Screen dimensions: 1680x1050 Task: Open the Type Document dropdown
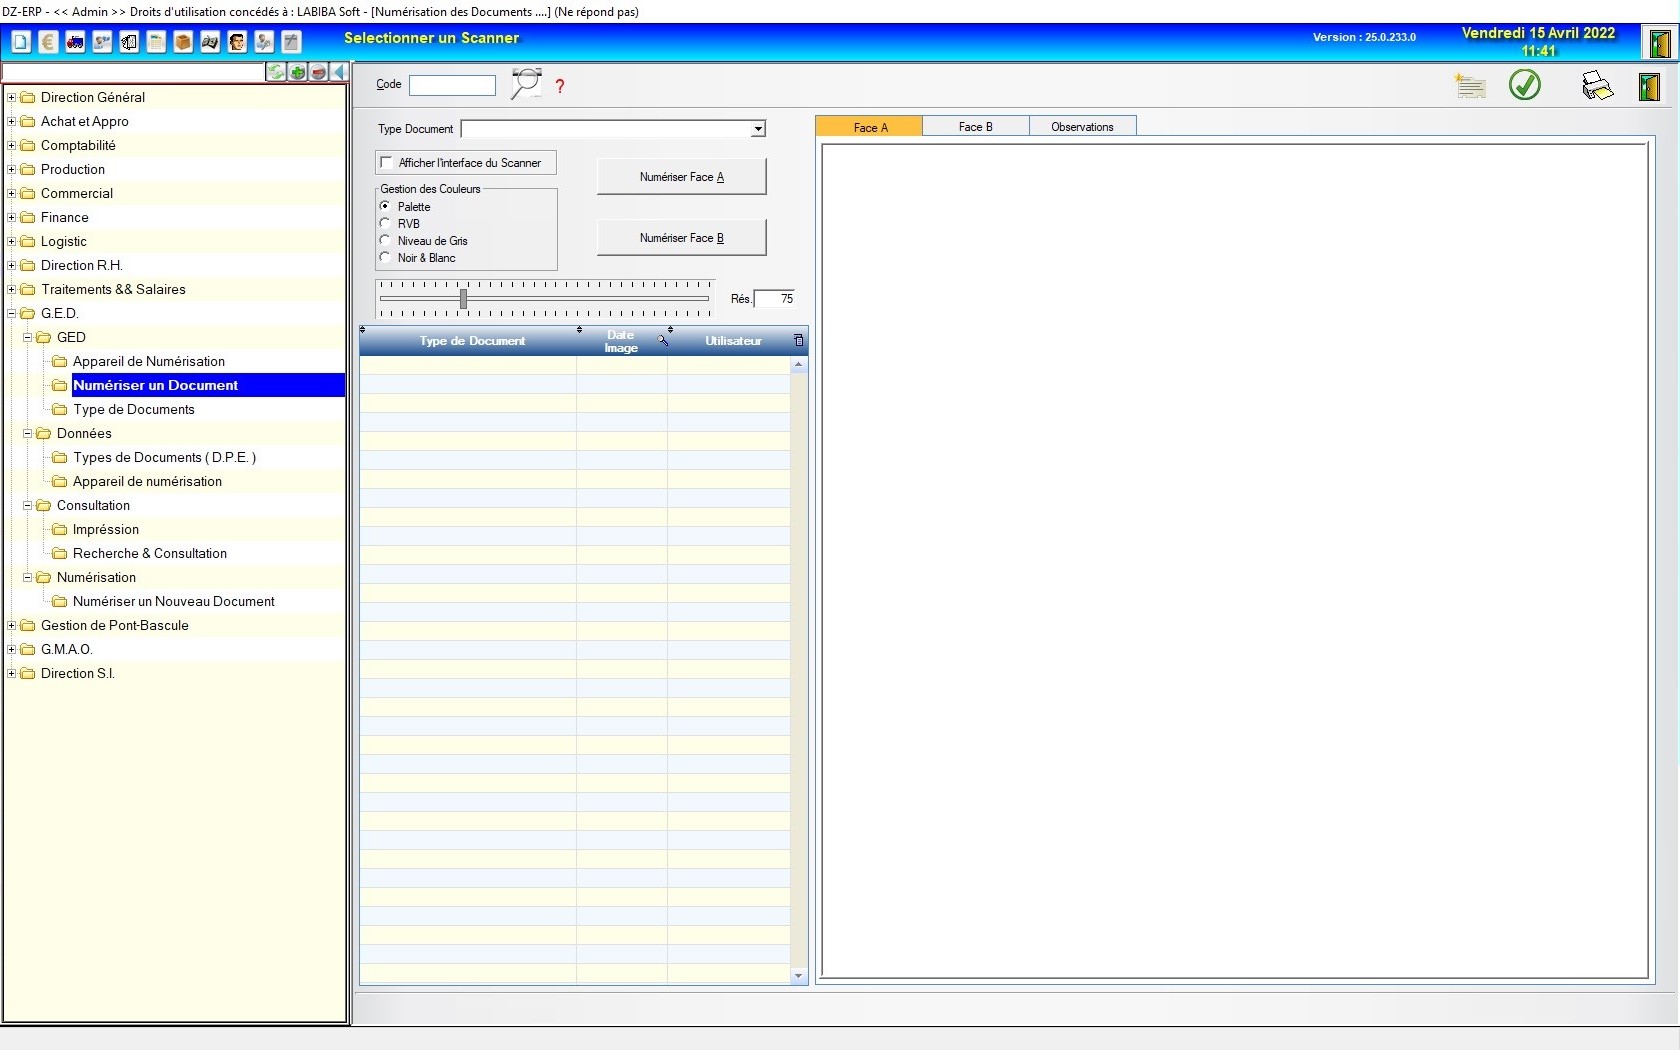pyautogui.click(x=758, y=129)
